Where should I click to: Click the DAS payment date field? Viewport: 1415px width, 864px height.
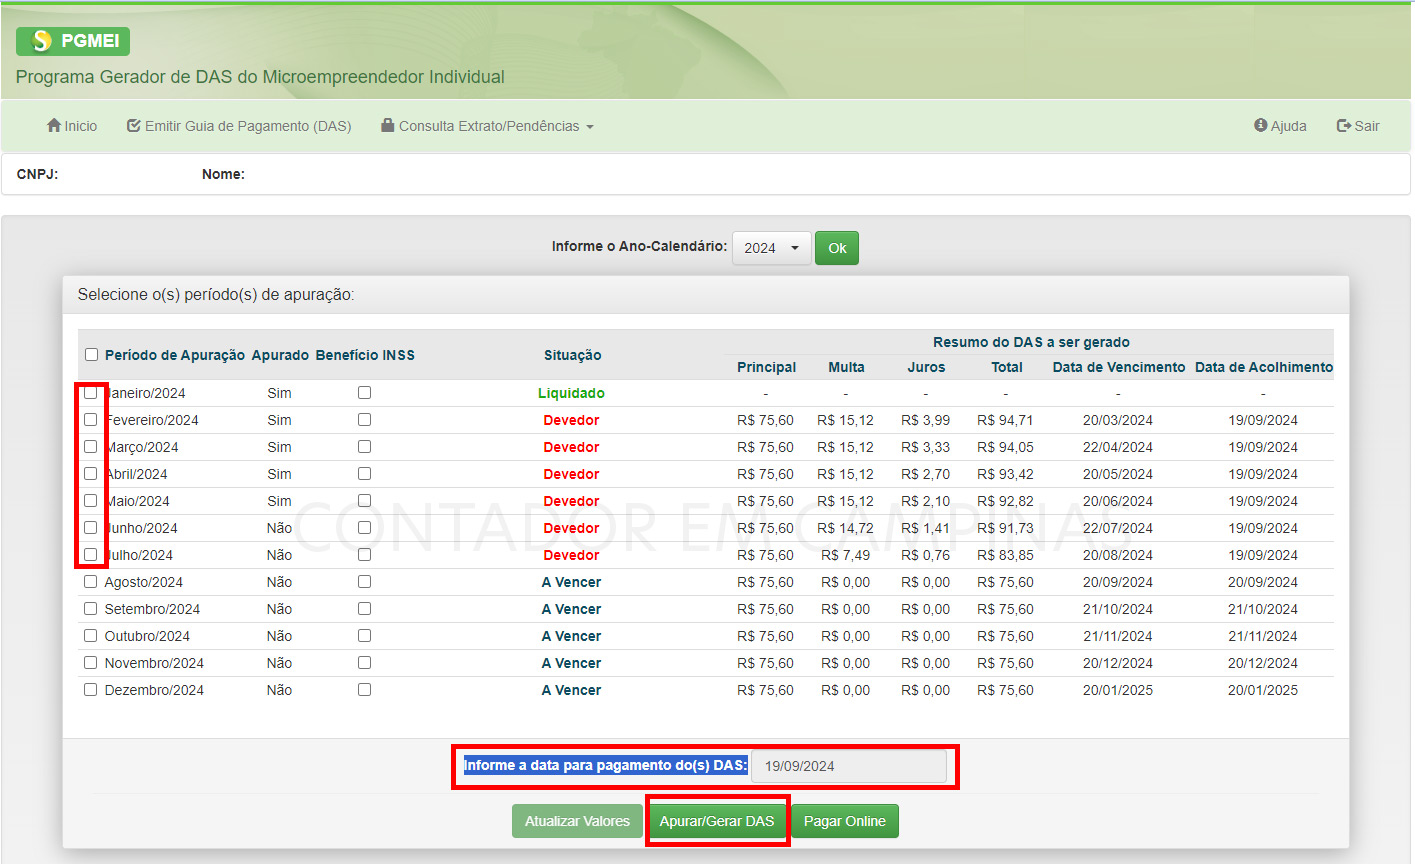pos(847,766)
